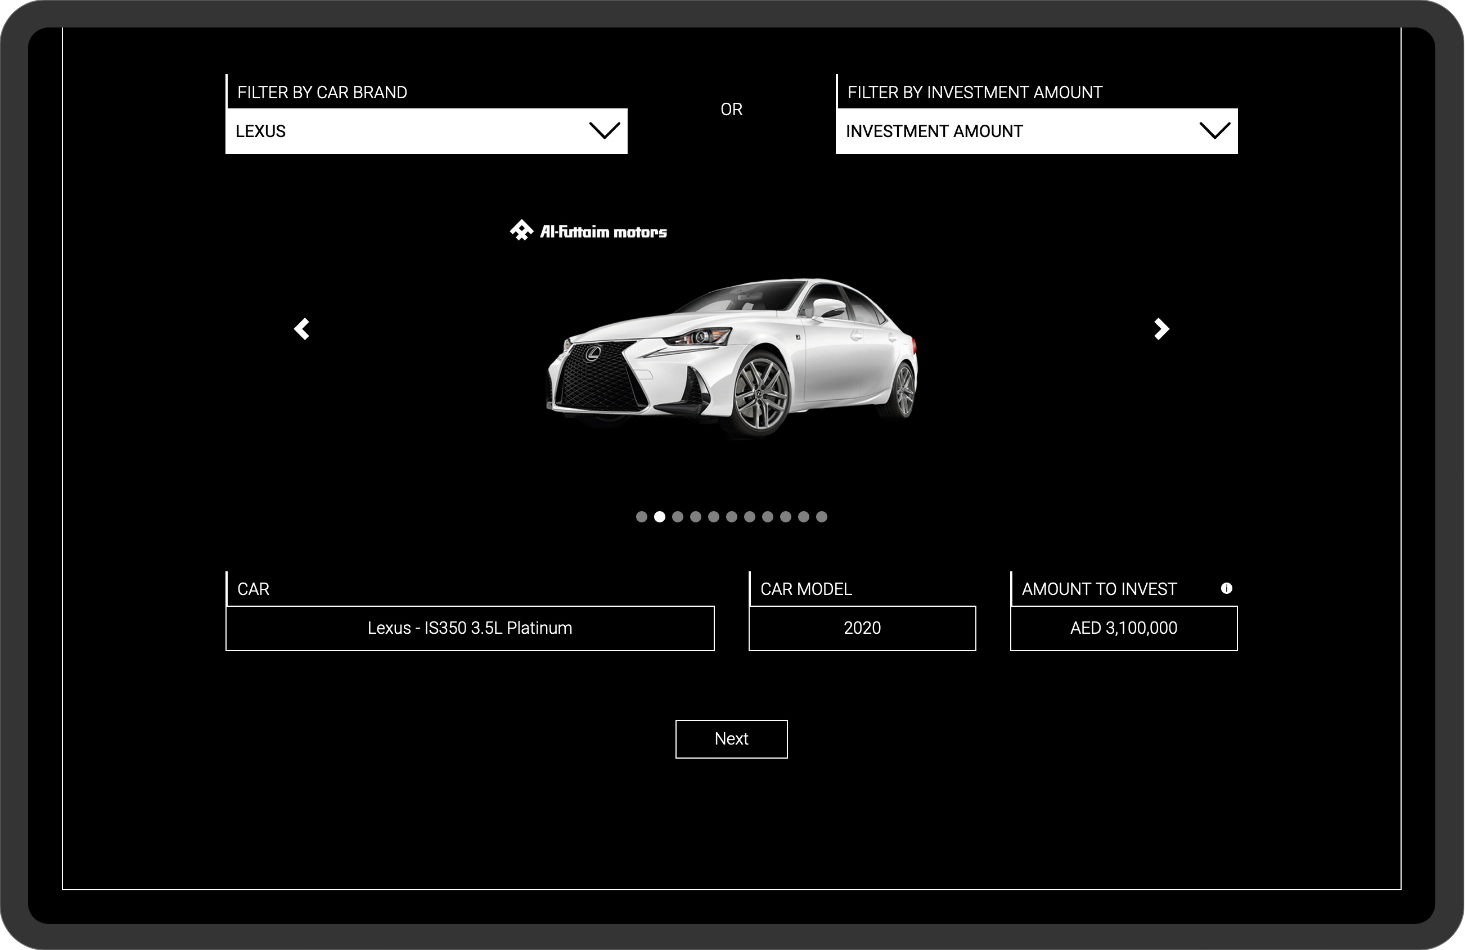This screenshot has height=950, width=1465.
Task: Open the Filter by Car Brand dropdown
Action: tap(426, 131)
